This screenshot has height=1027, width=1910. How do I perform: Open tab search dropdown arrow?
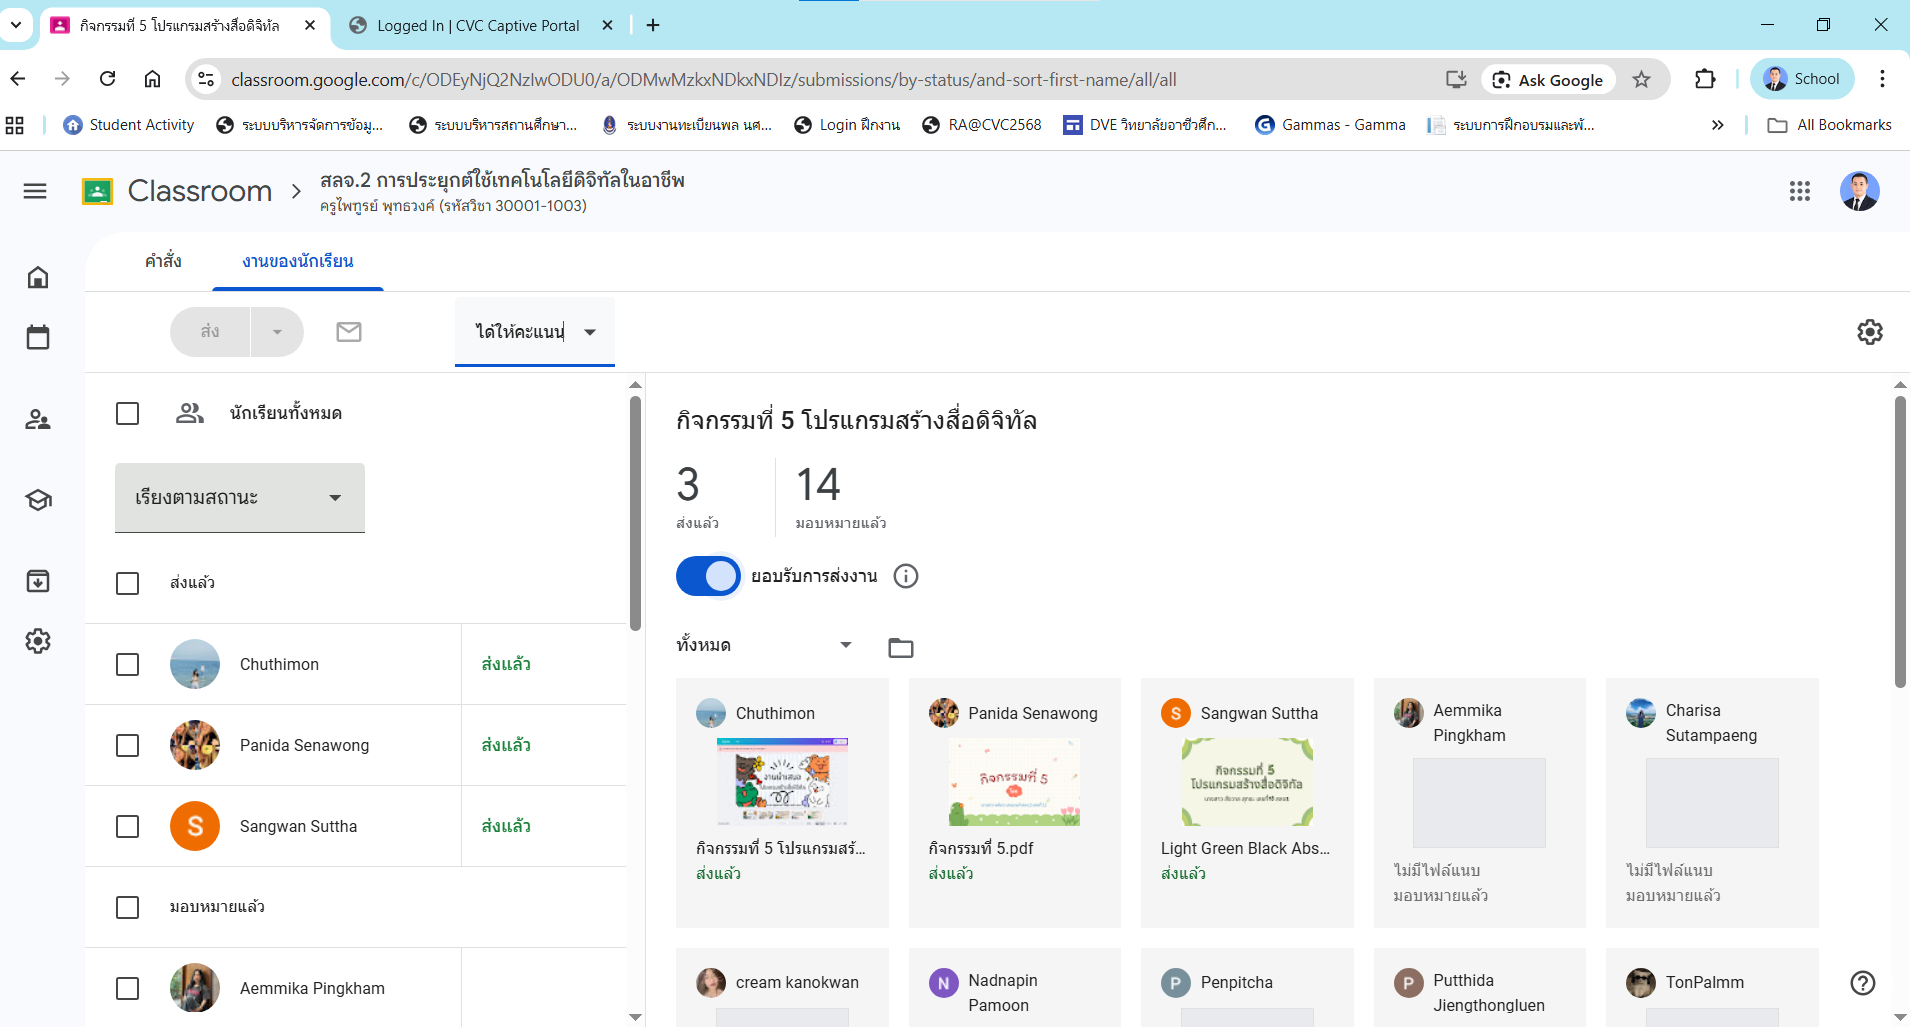tap(16, 25)
